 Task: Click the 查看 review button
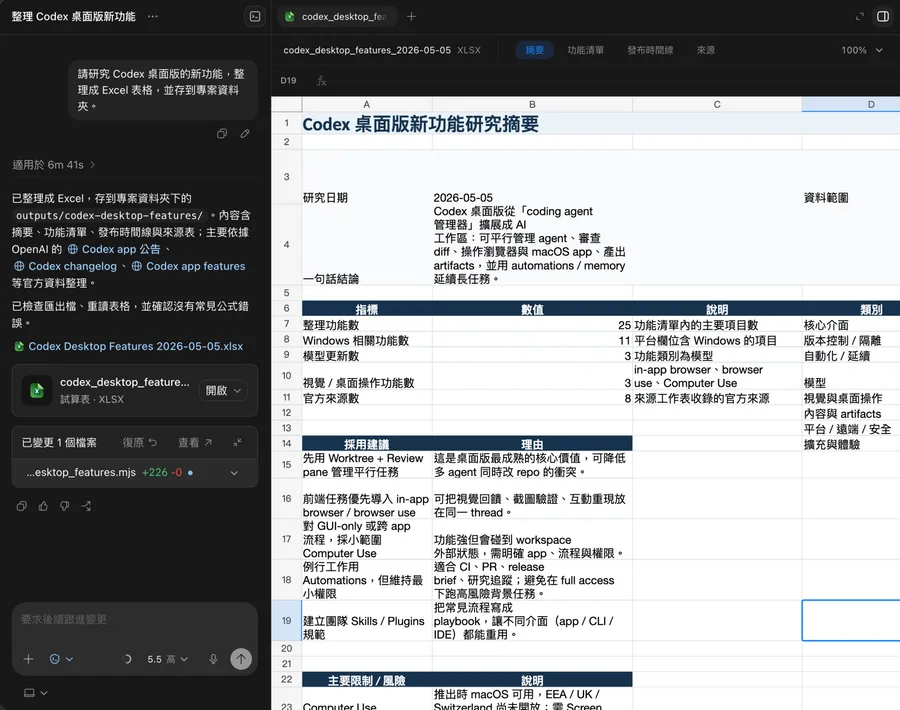tap(195, 443)
